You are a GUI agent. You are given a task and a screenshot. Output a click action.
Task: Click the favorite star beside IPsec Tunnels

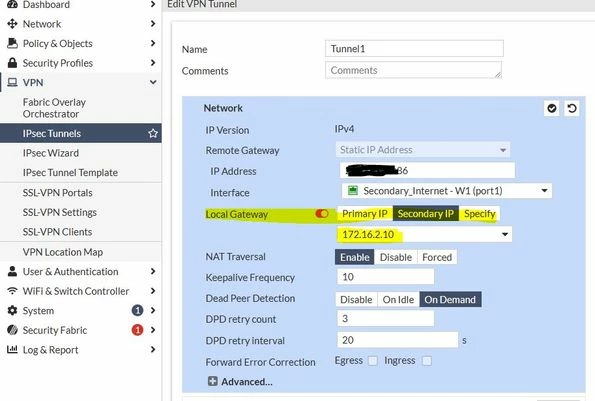[x=153, y=134]
